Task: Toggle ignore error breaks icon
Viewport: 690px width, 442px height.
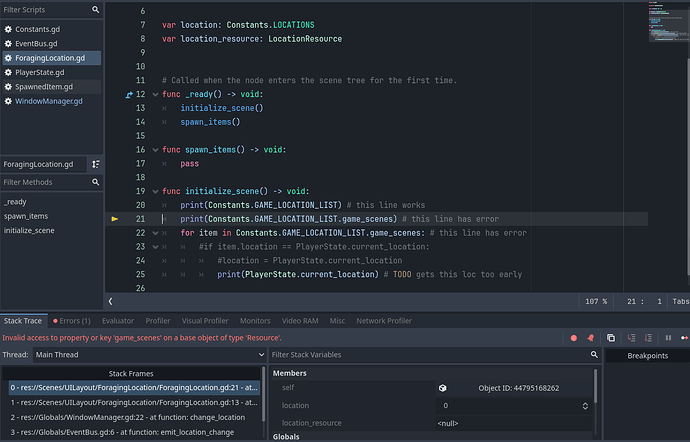Action: click(x=591, y=338)
